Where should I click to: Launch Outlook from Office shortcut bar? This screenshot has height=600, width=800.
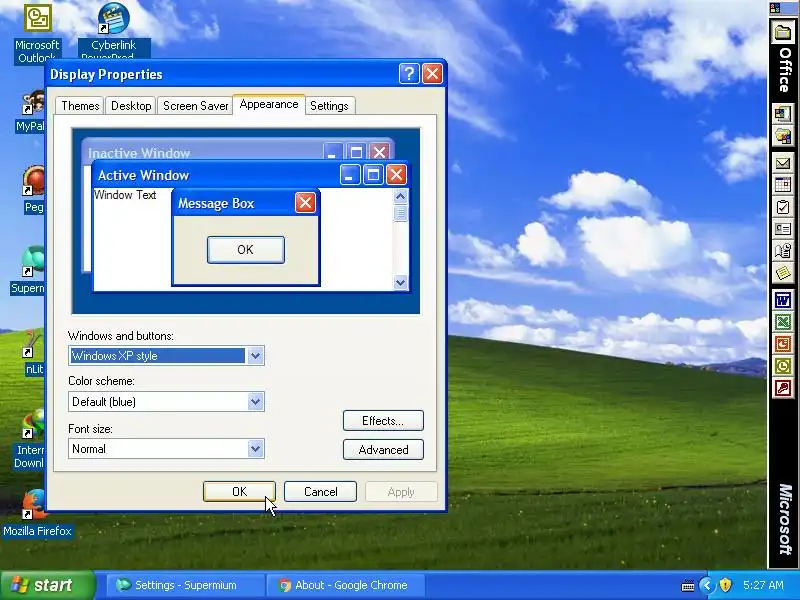tap(783, 366)
